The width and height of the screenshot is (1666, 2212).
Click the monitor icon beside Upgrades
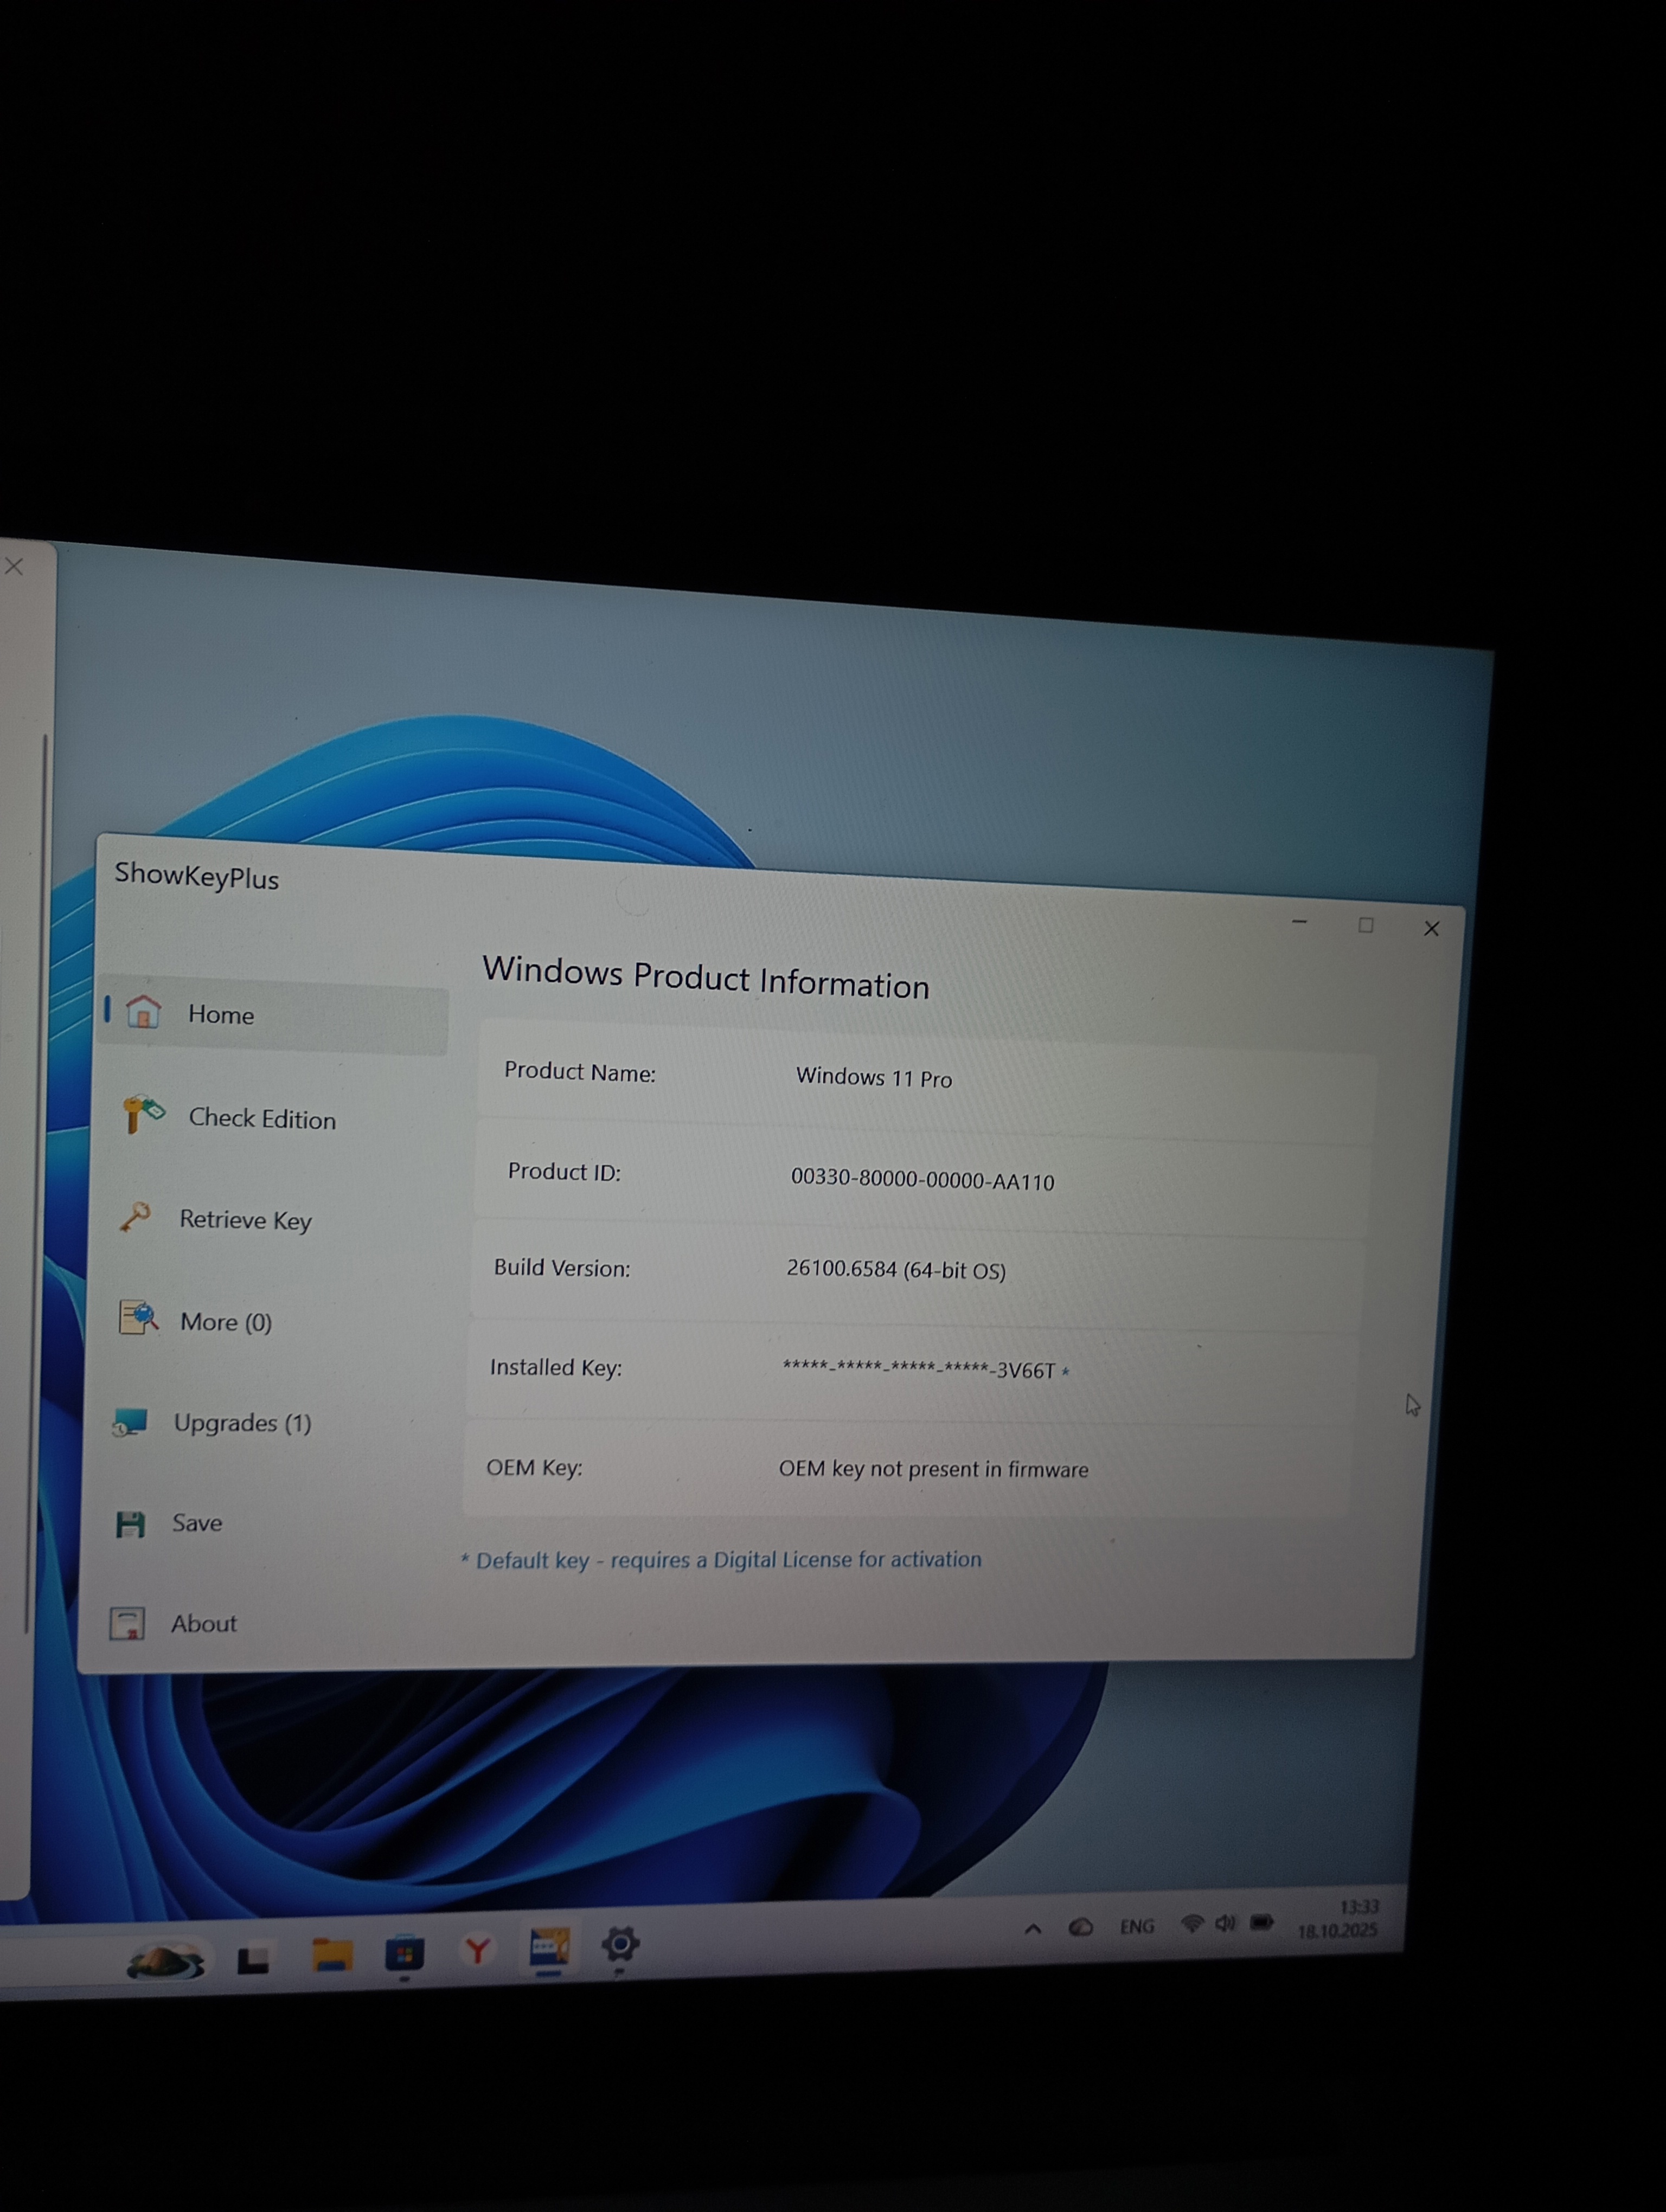point(130,1421)
